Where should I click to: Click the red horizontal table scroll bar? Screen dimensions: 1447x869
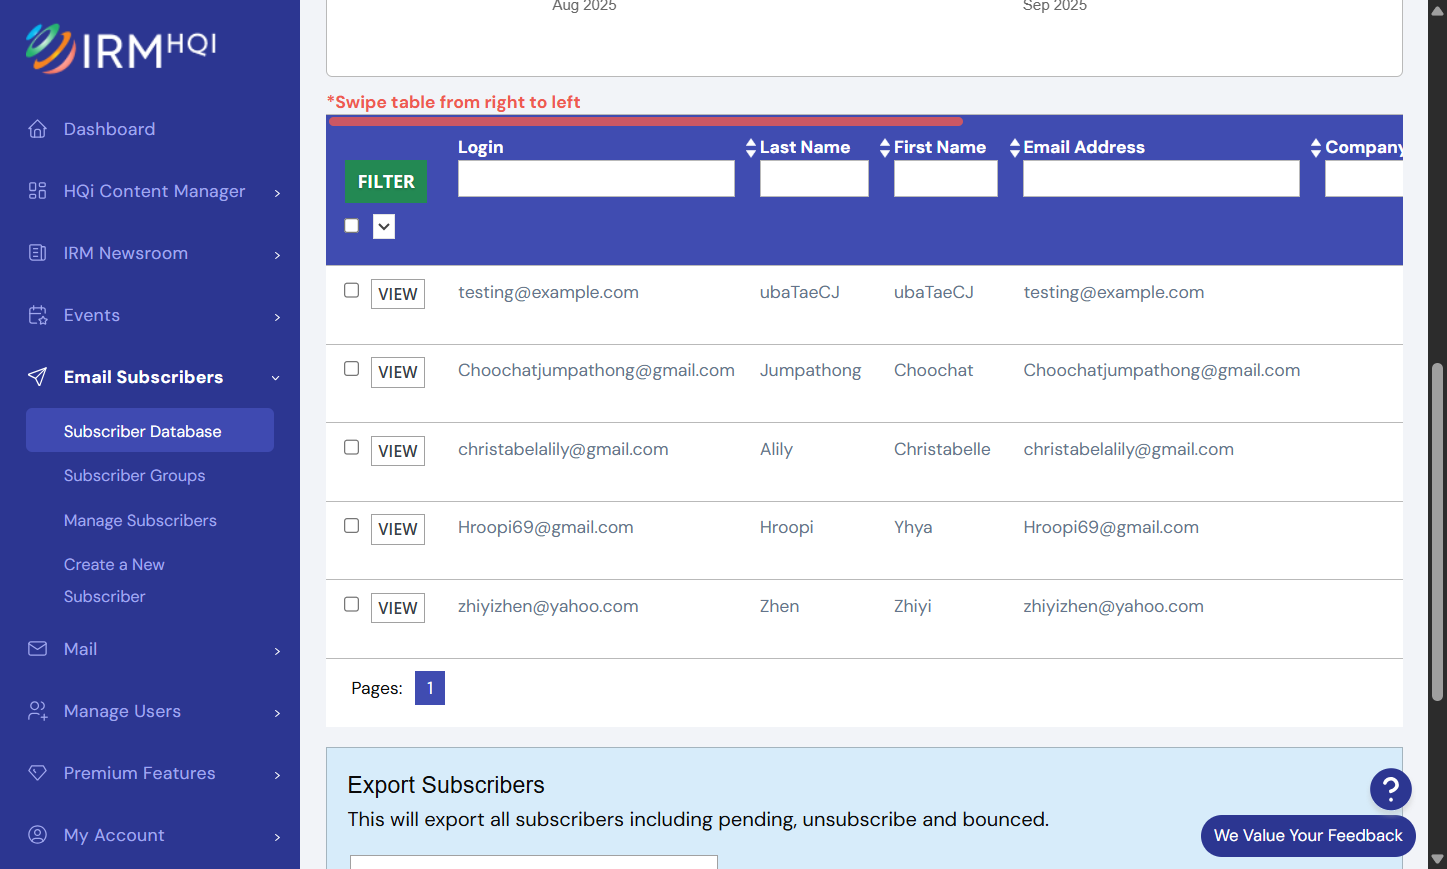[x=646, y=122]
